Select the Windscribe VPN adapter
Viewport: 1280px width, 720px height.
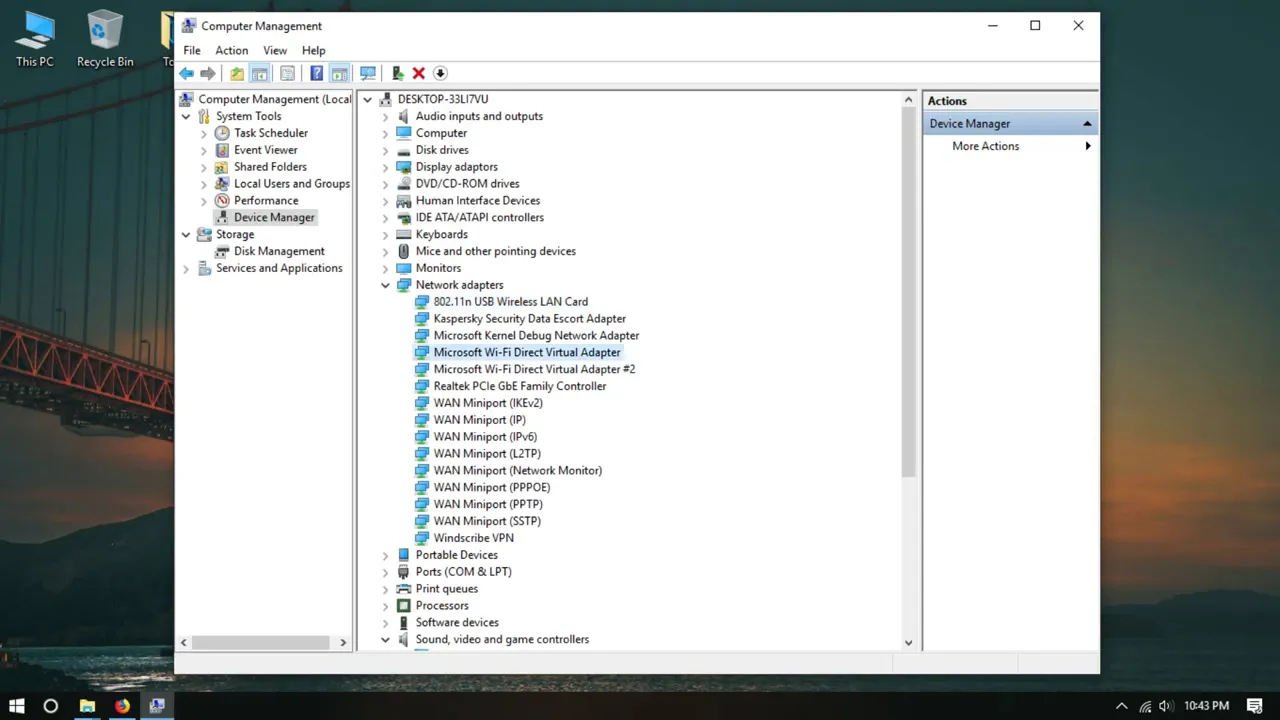(x=474, y=538)
